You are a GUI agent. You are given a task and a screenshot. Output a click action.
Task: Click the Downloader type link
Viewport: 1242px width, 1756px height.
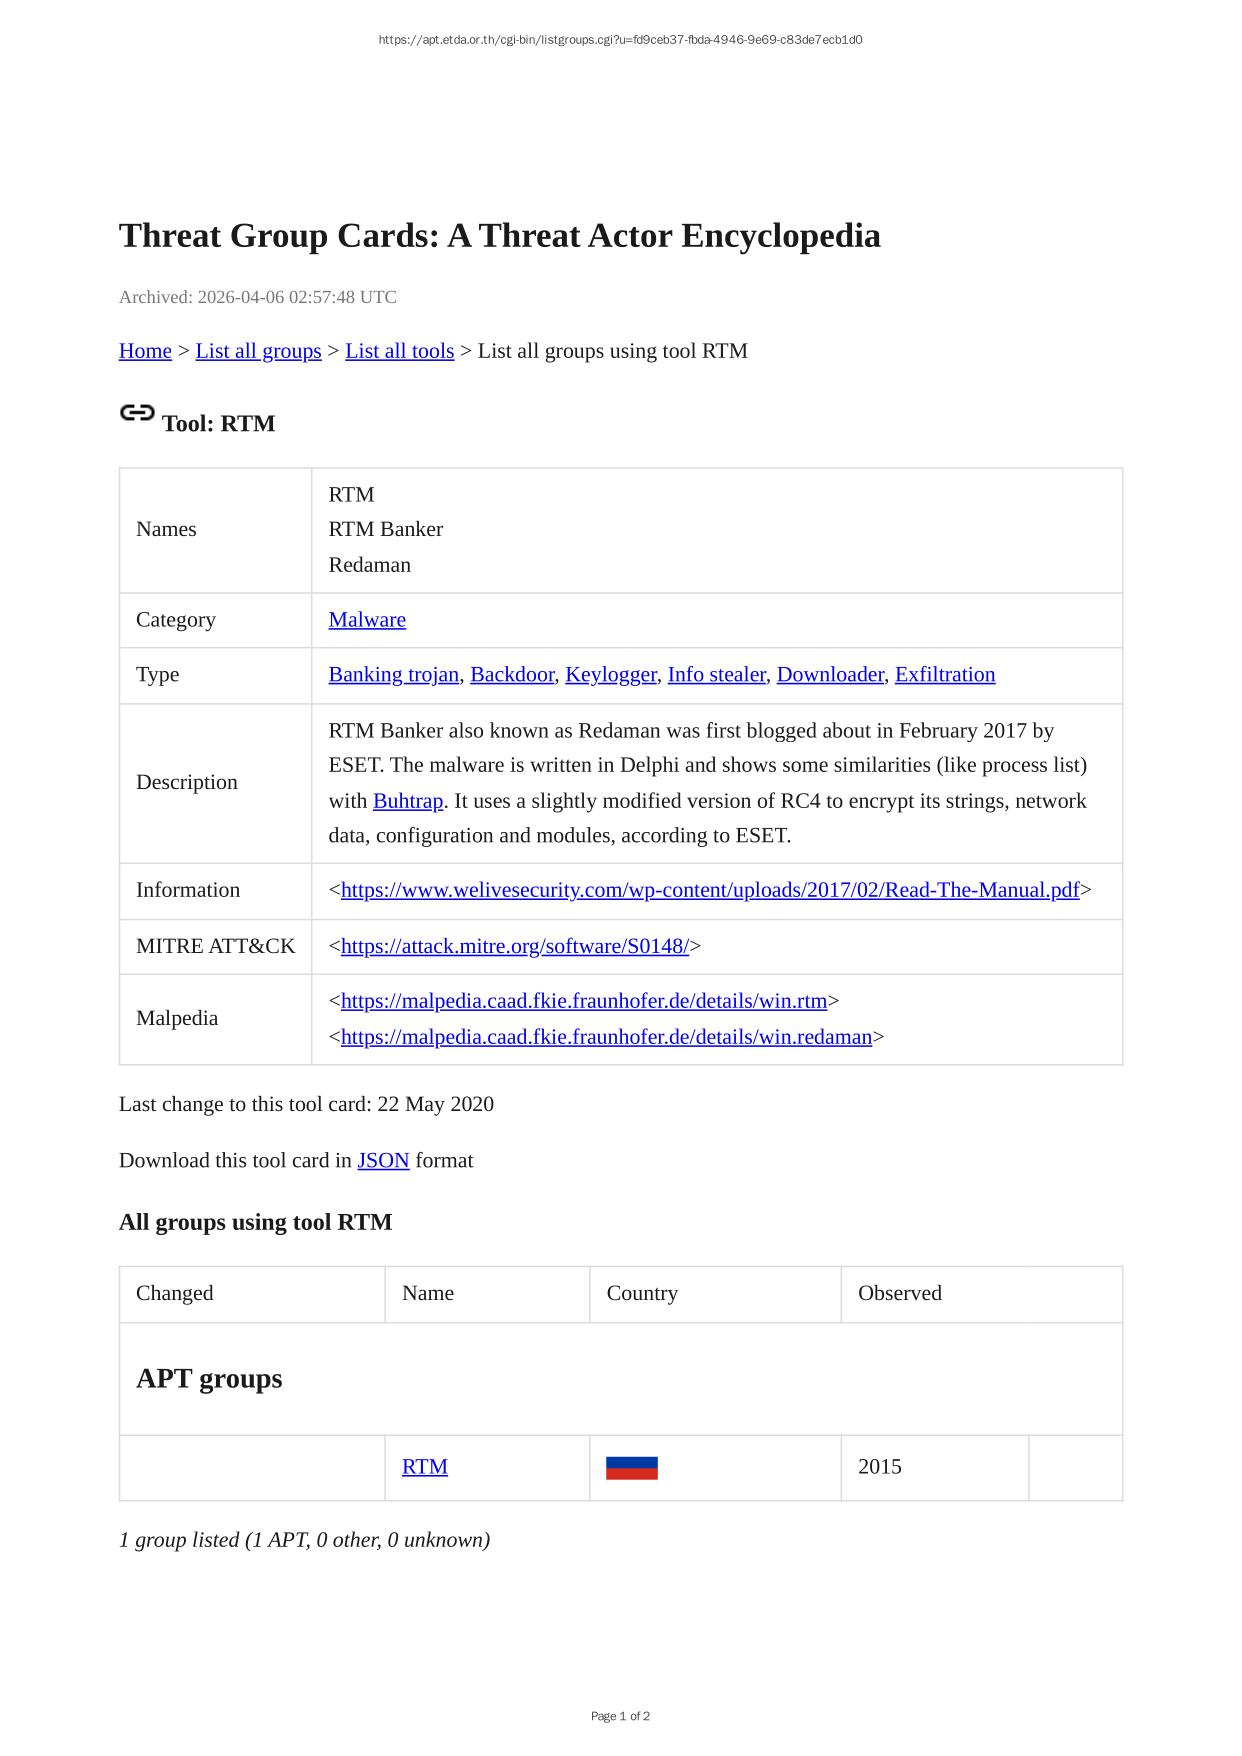[830, 675]
